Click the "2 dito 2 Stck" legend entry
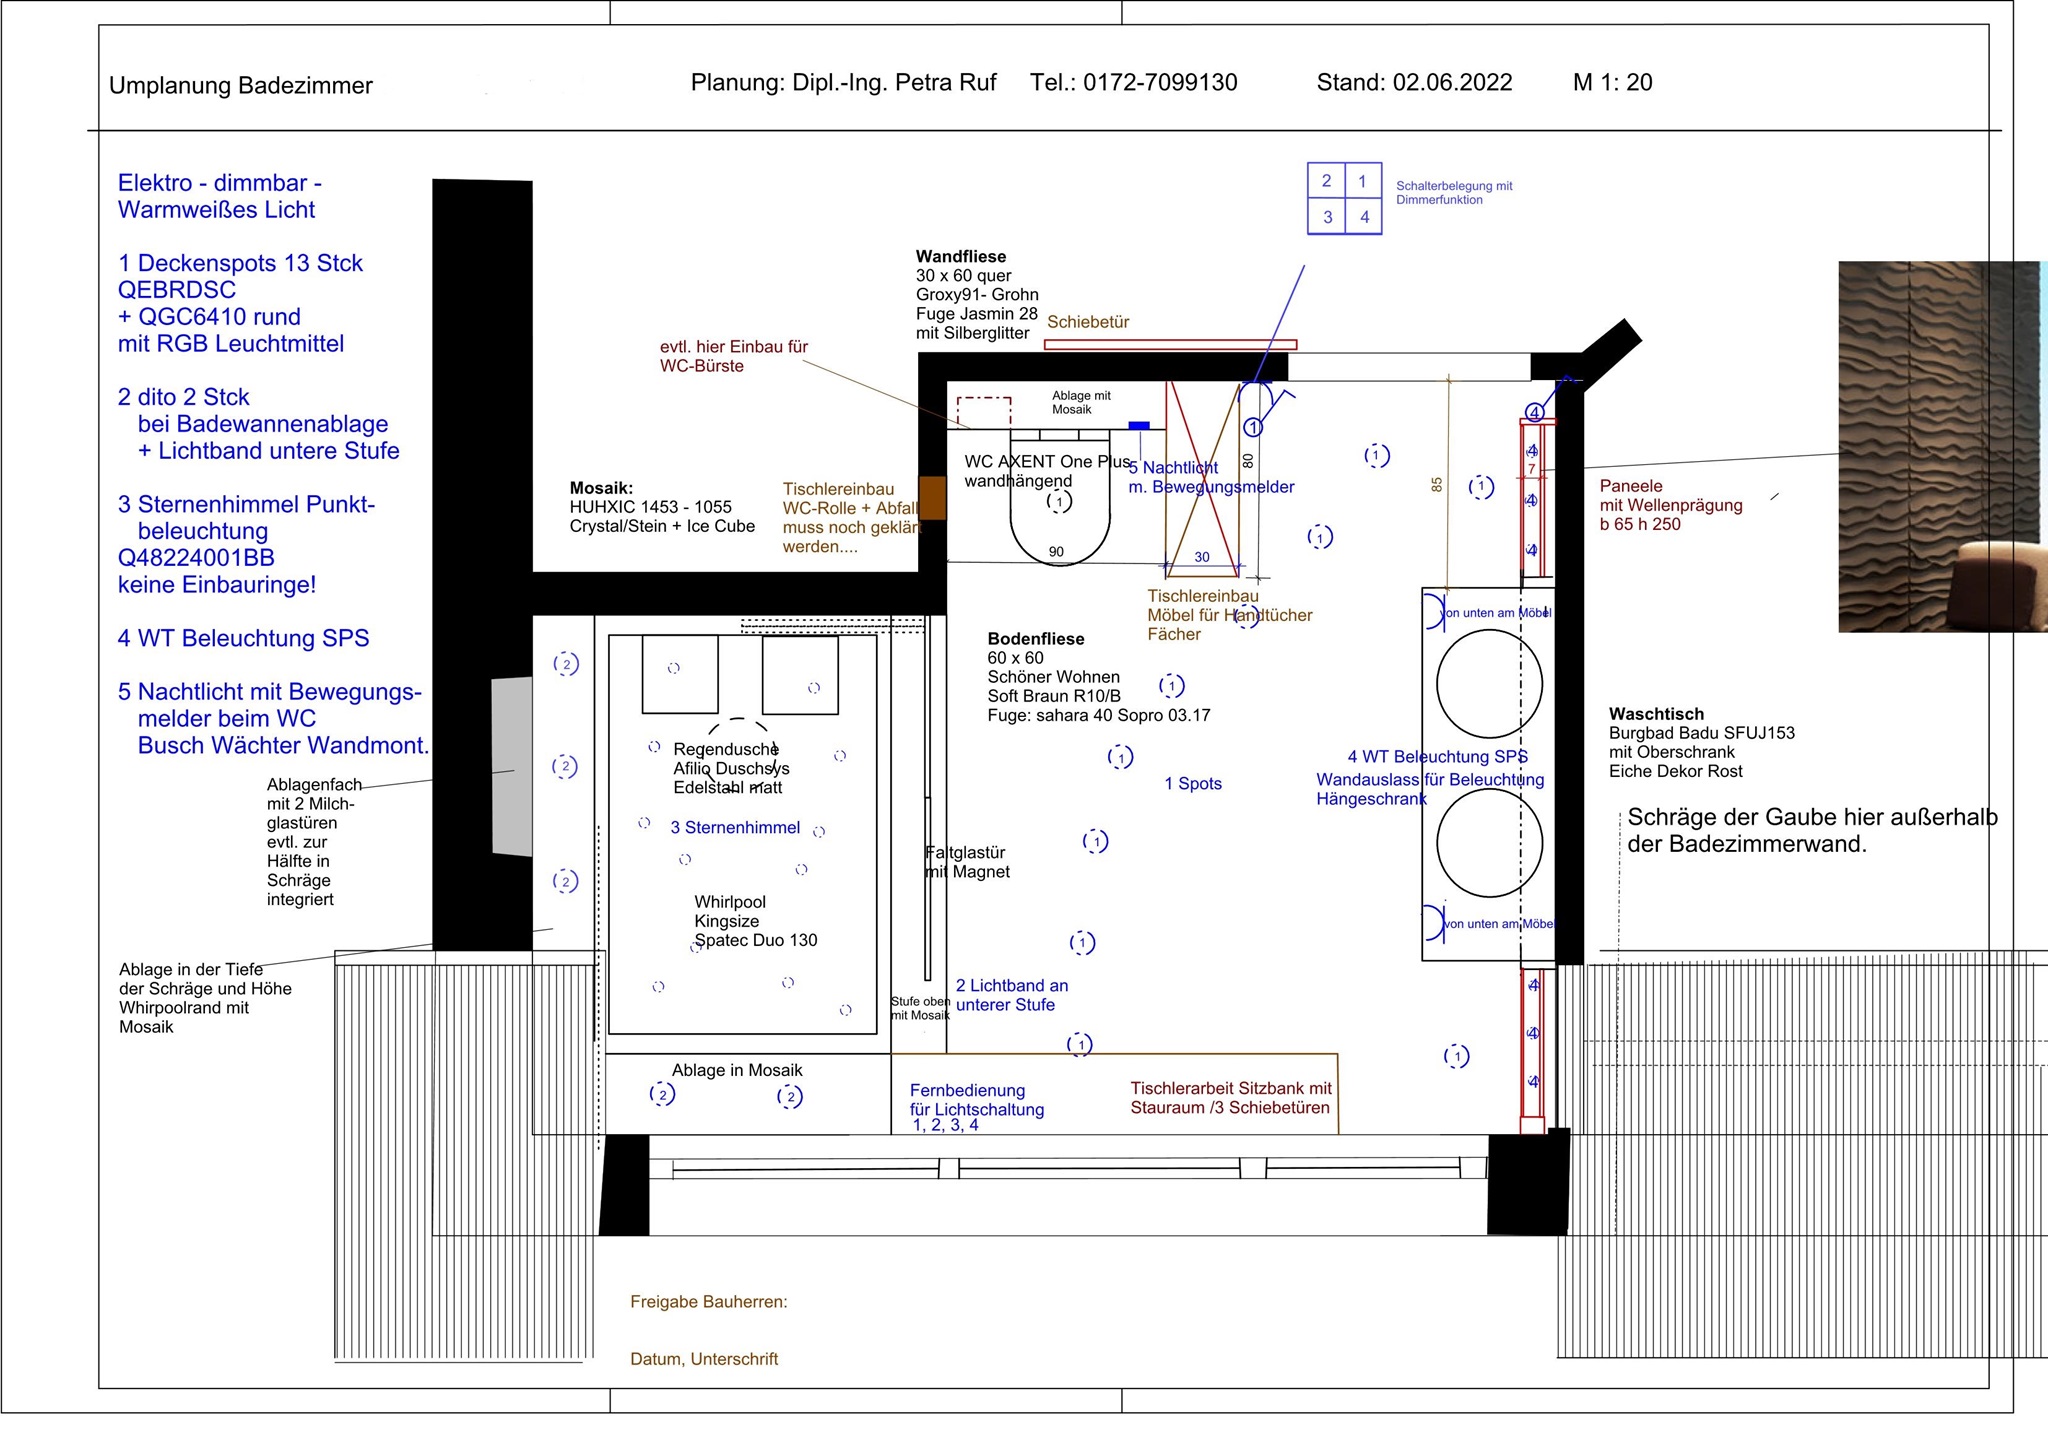Image resolution: width=2048 pixels, height=1448 pixels. [183, 397]
